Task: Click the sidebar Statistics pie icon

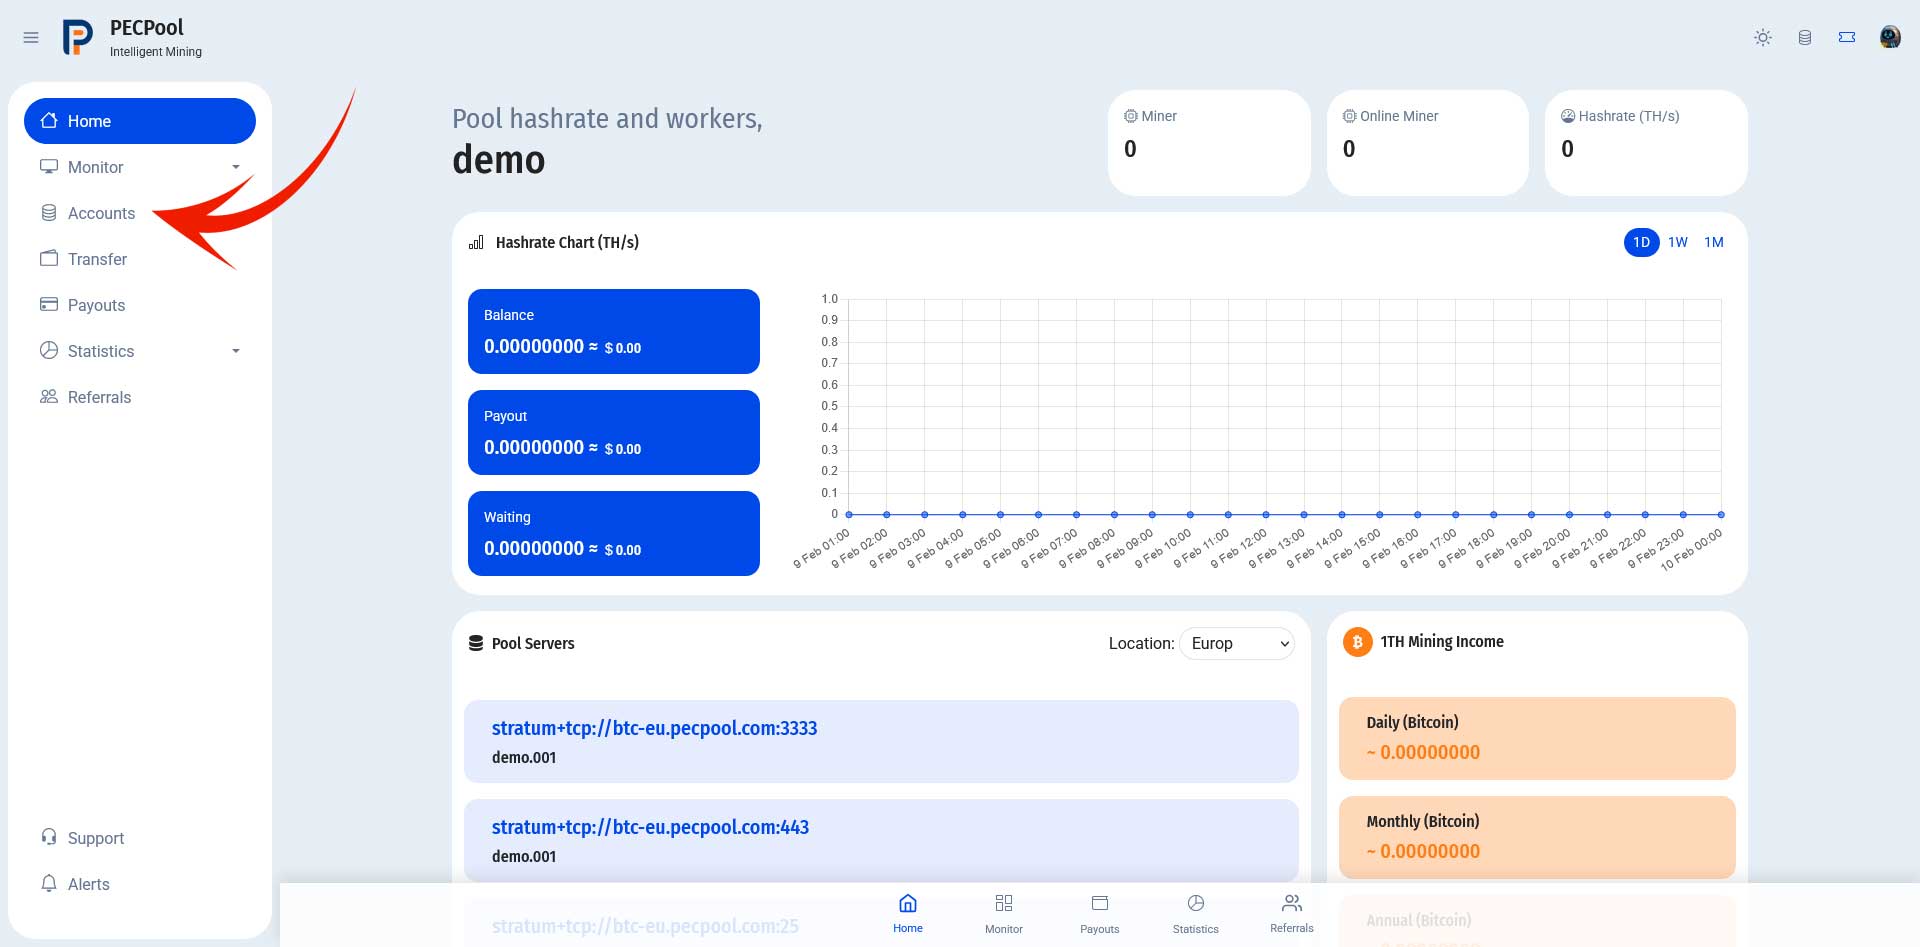Action: tap(49, 350)
